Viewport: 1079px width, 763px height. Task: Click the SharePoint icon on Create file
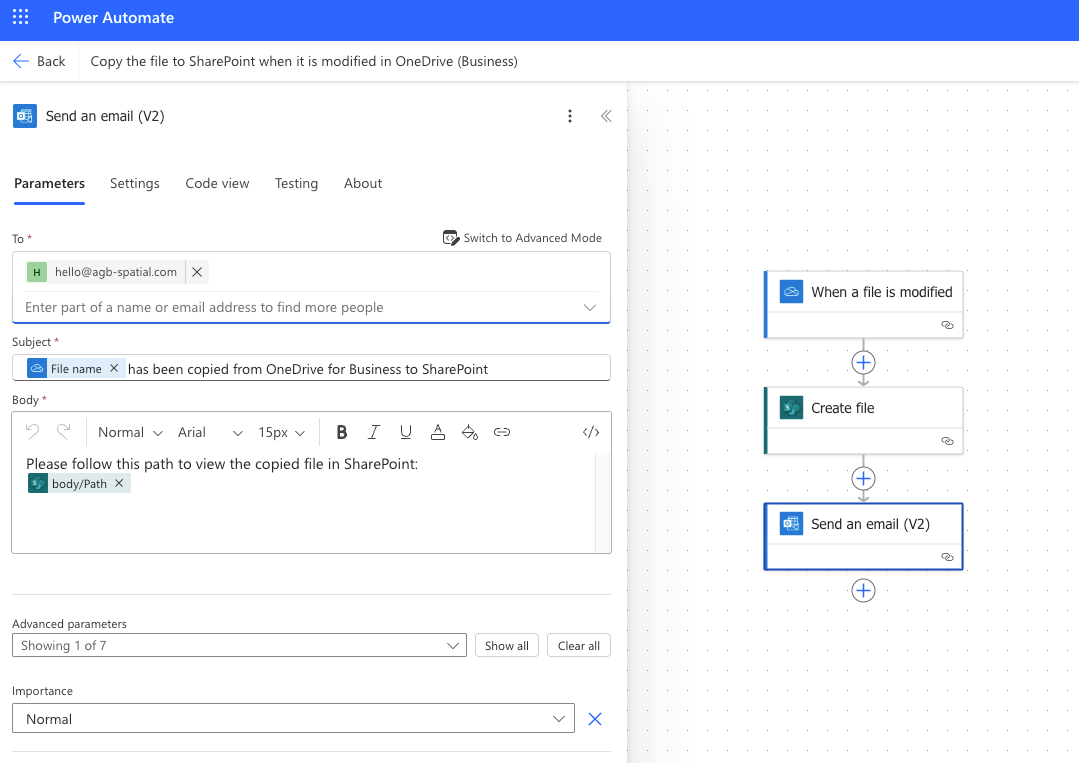[x=791, y=408]
